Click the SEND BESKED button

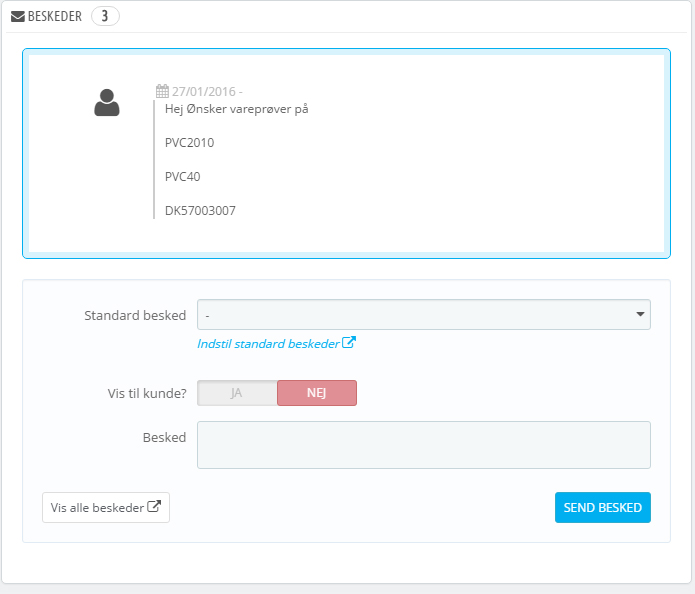click(603, 508)
